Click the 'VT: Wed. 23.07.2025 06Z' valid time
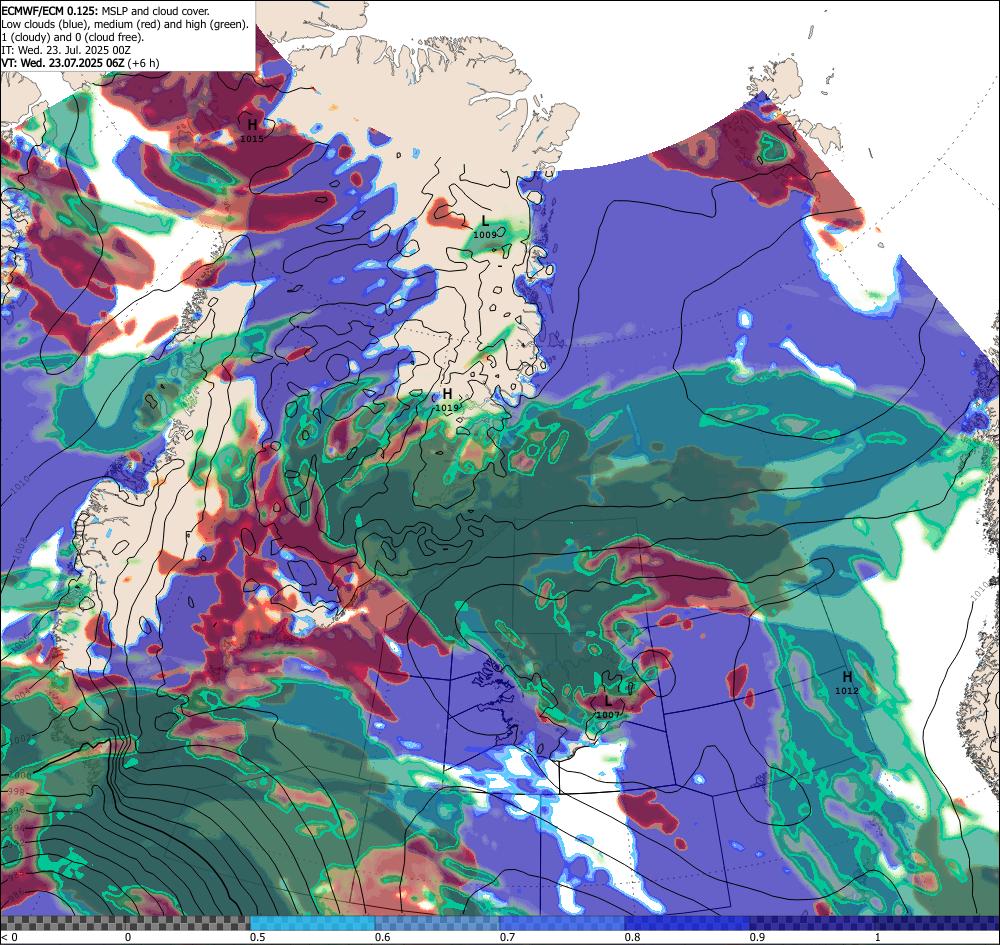 62,63
